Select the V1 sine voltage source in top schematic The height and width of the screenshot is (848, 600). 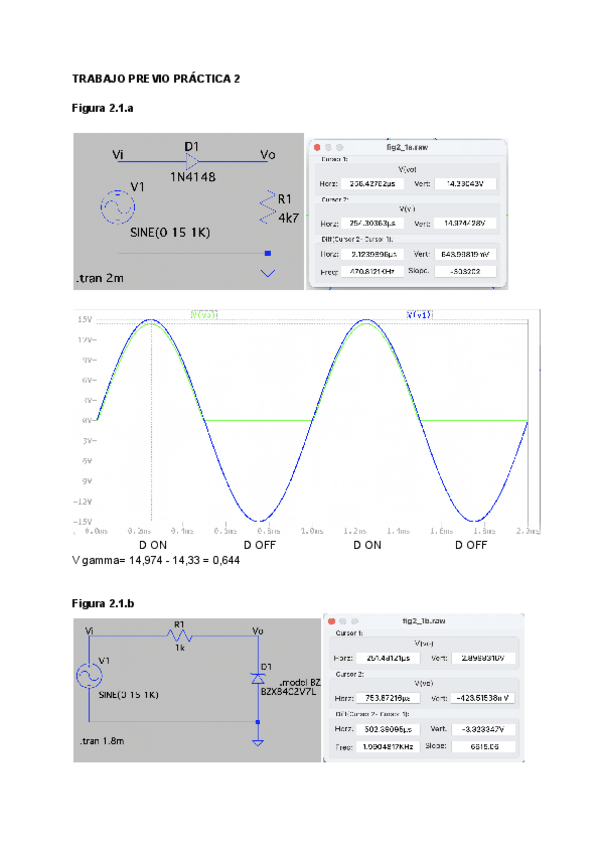point(119,207)
